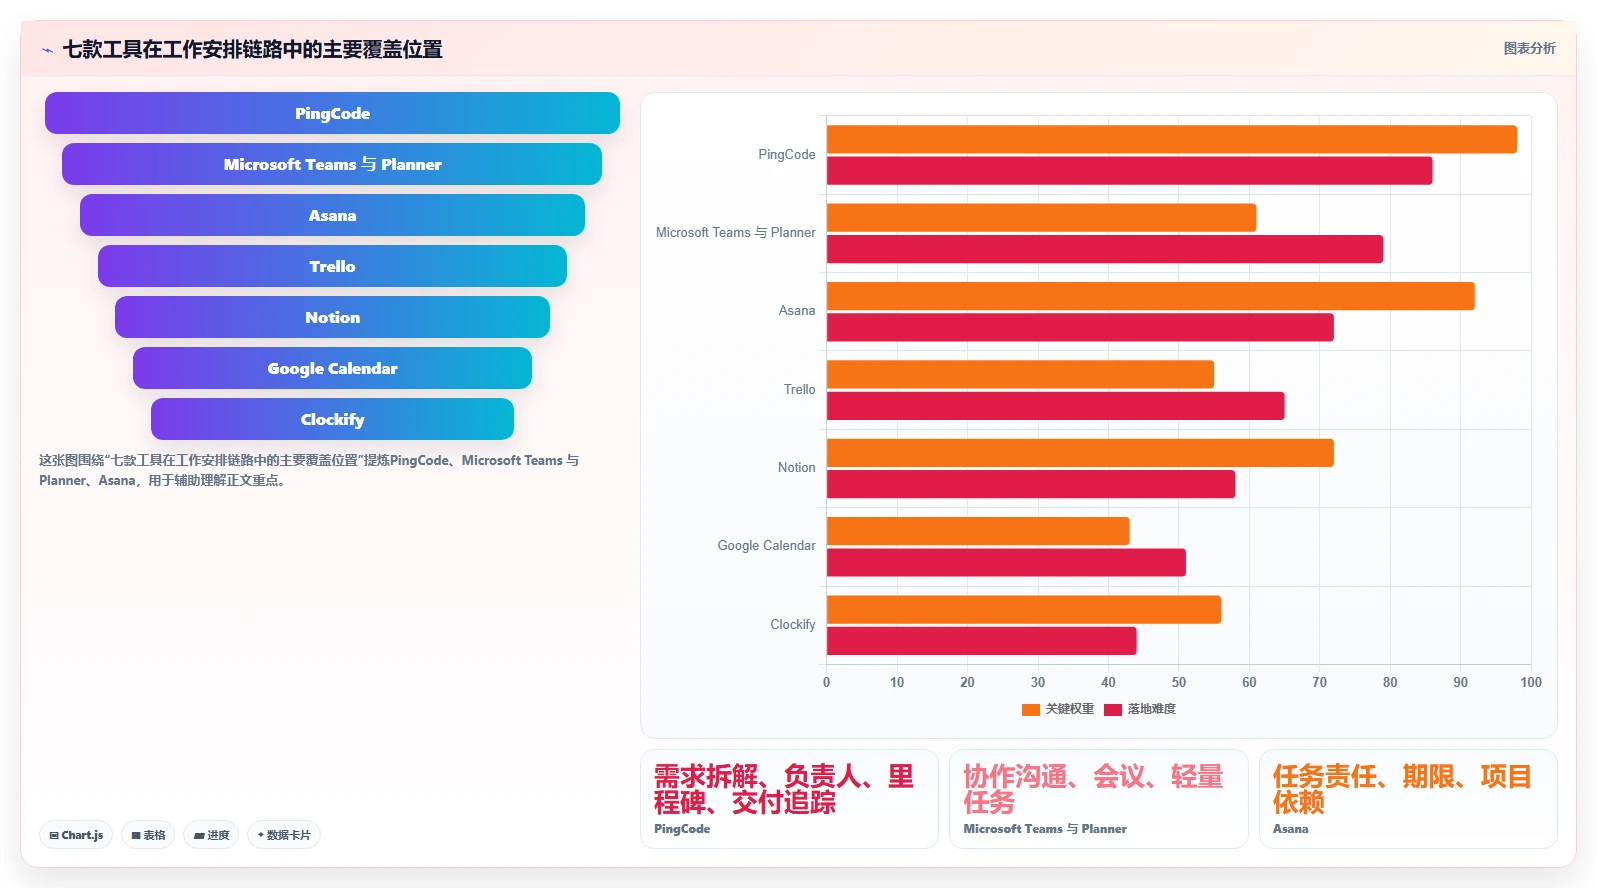Click Trello's orange 关键权重 bar
Screen dimensions: 1597x888
click(x=1020, y=374)
